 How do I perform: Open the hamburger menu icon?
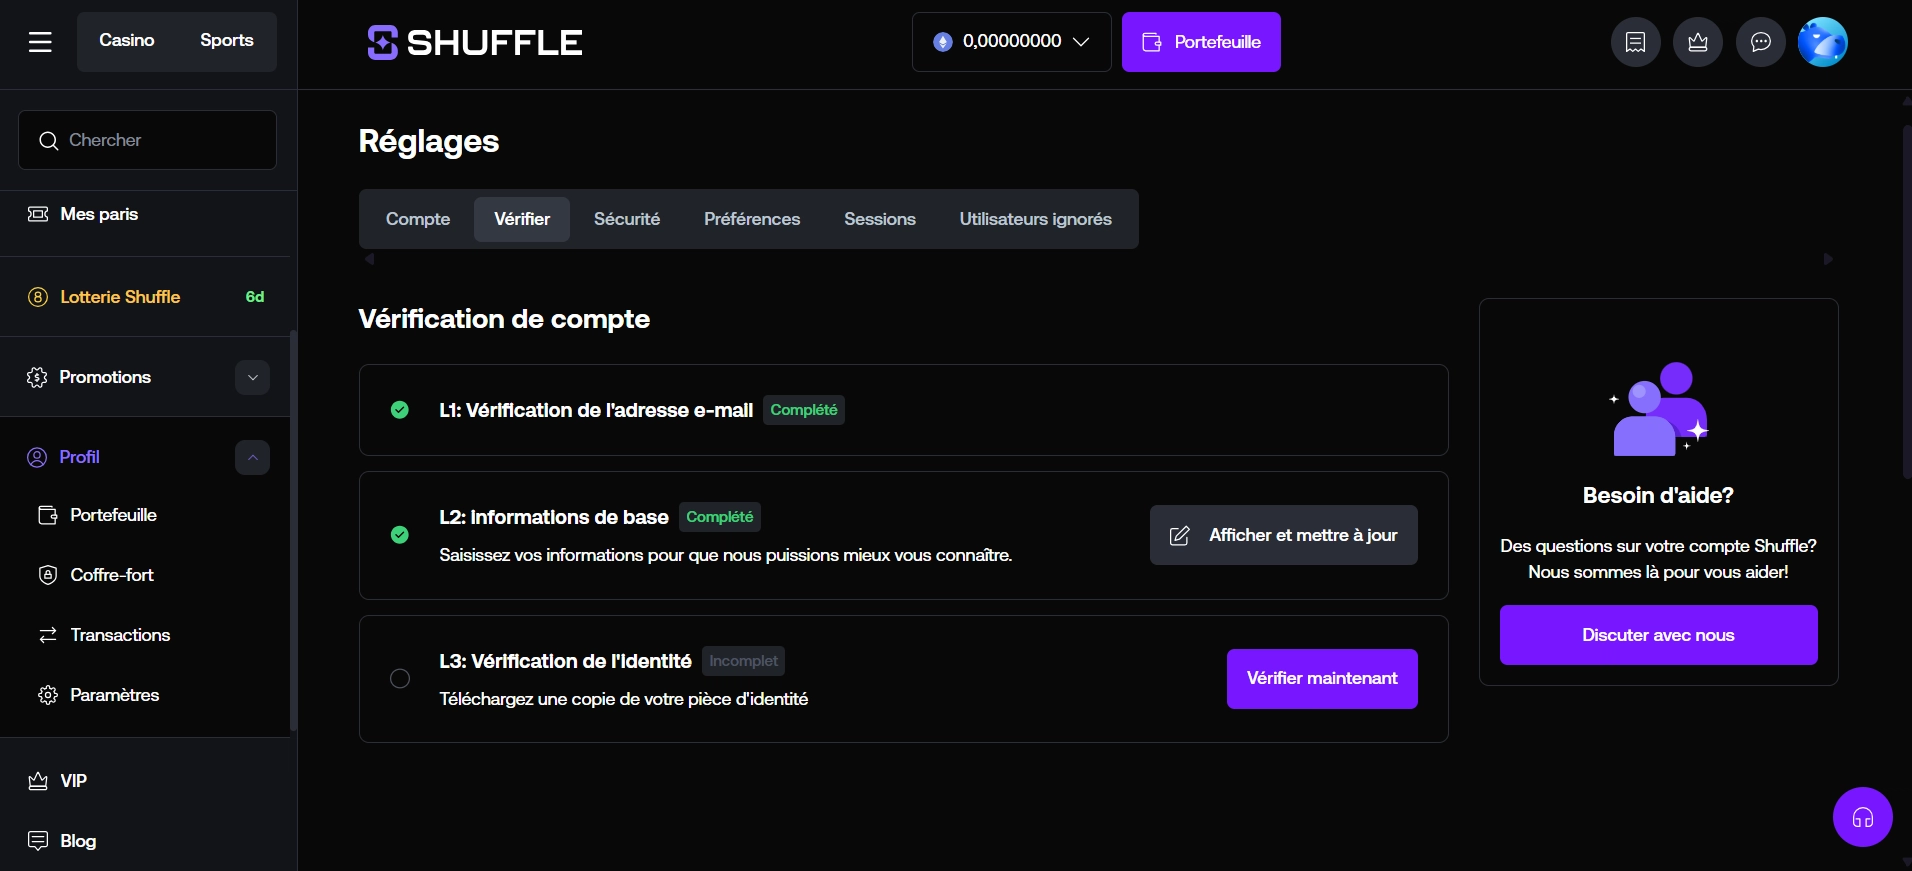pos(40,42)
